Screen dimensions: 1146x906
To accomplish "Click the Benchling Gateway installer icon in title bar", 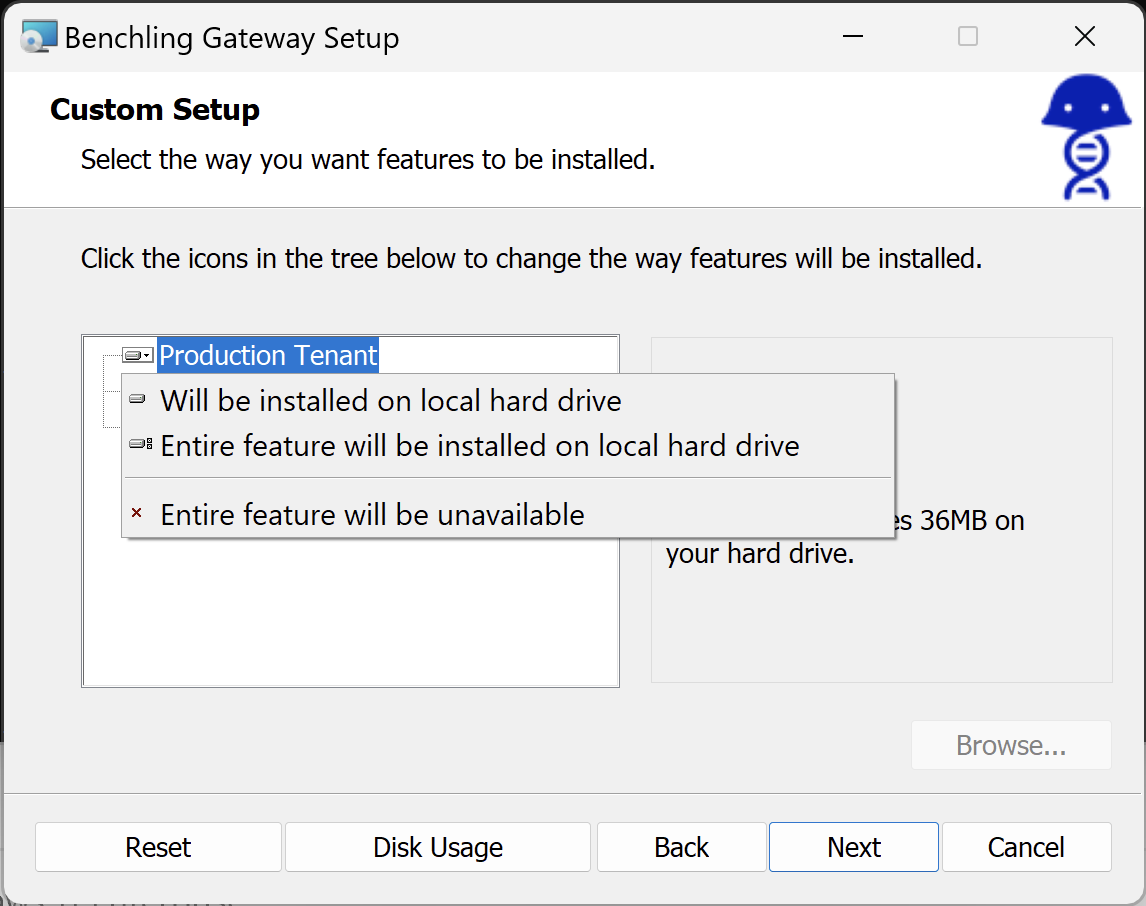I will (38, 37).
